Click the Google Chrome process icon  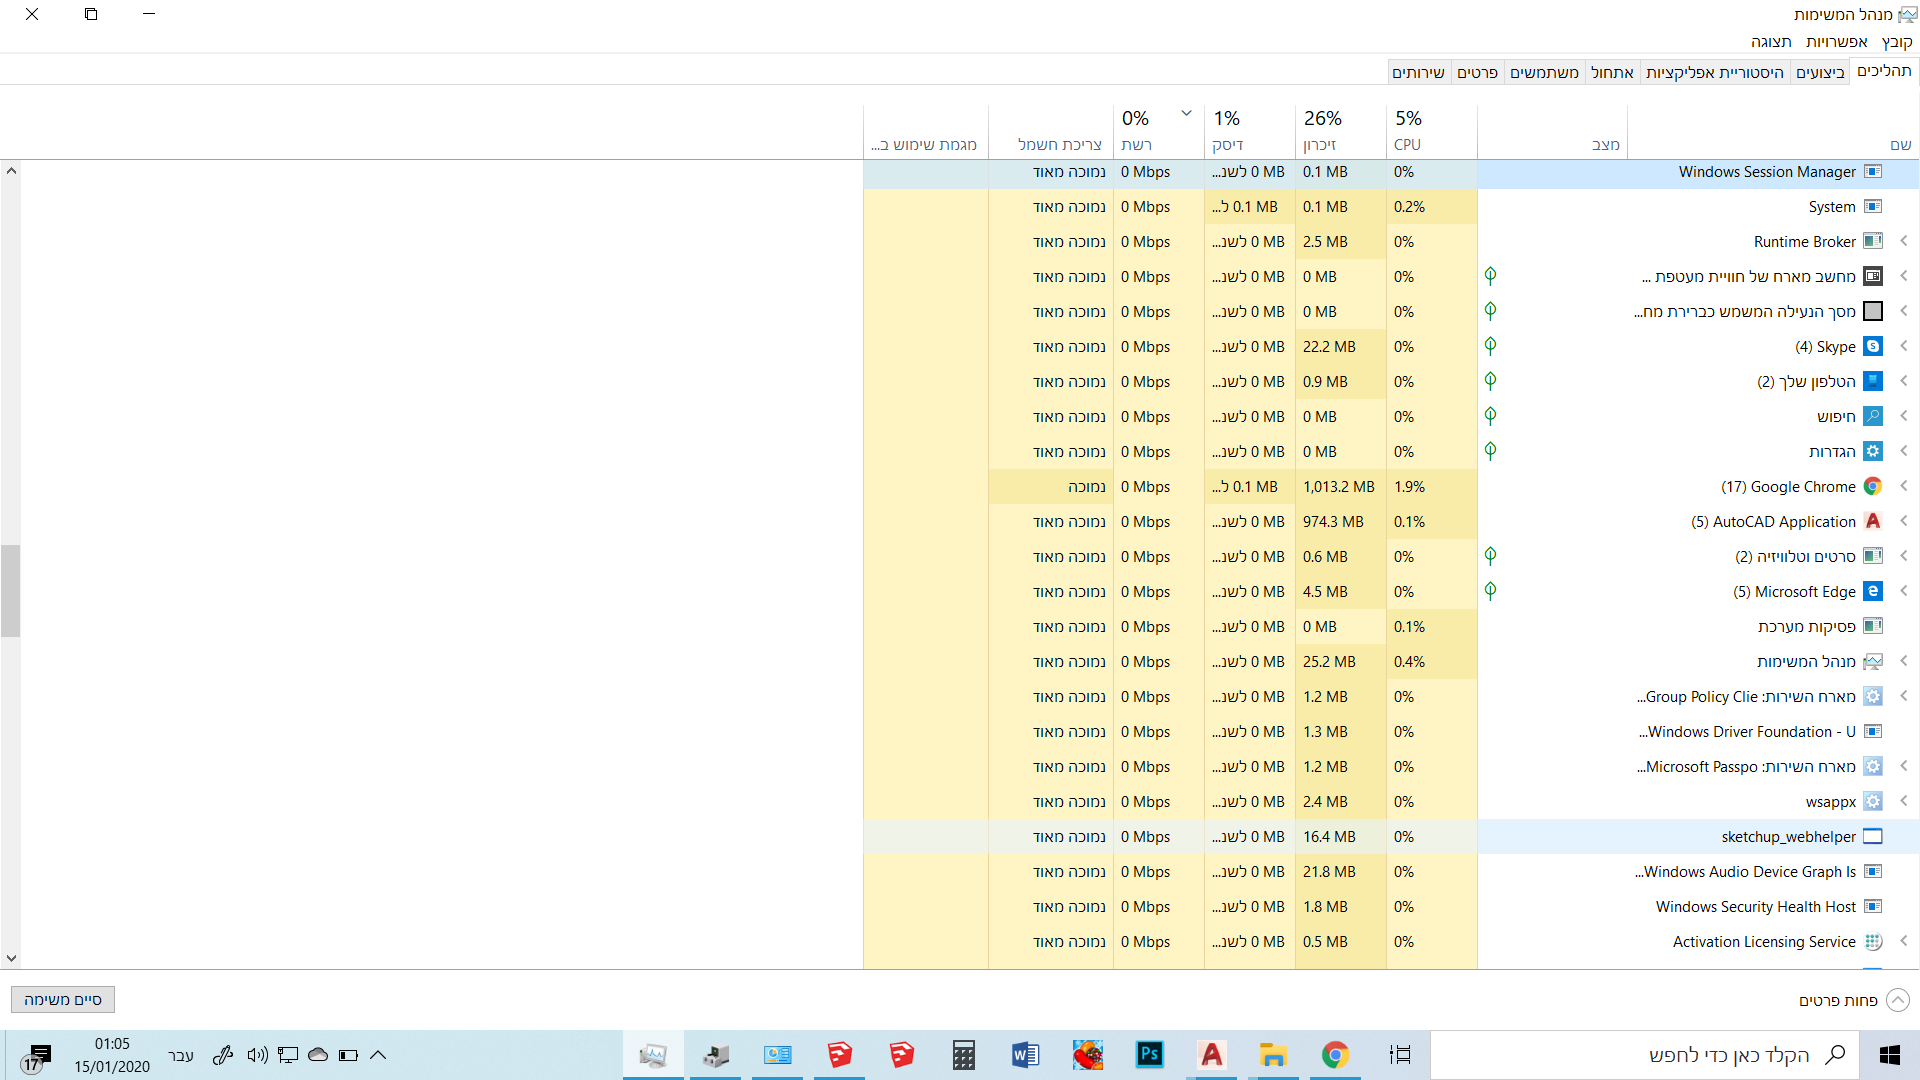pos(1873,487)
